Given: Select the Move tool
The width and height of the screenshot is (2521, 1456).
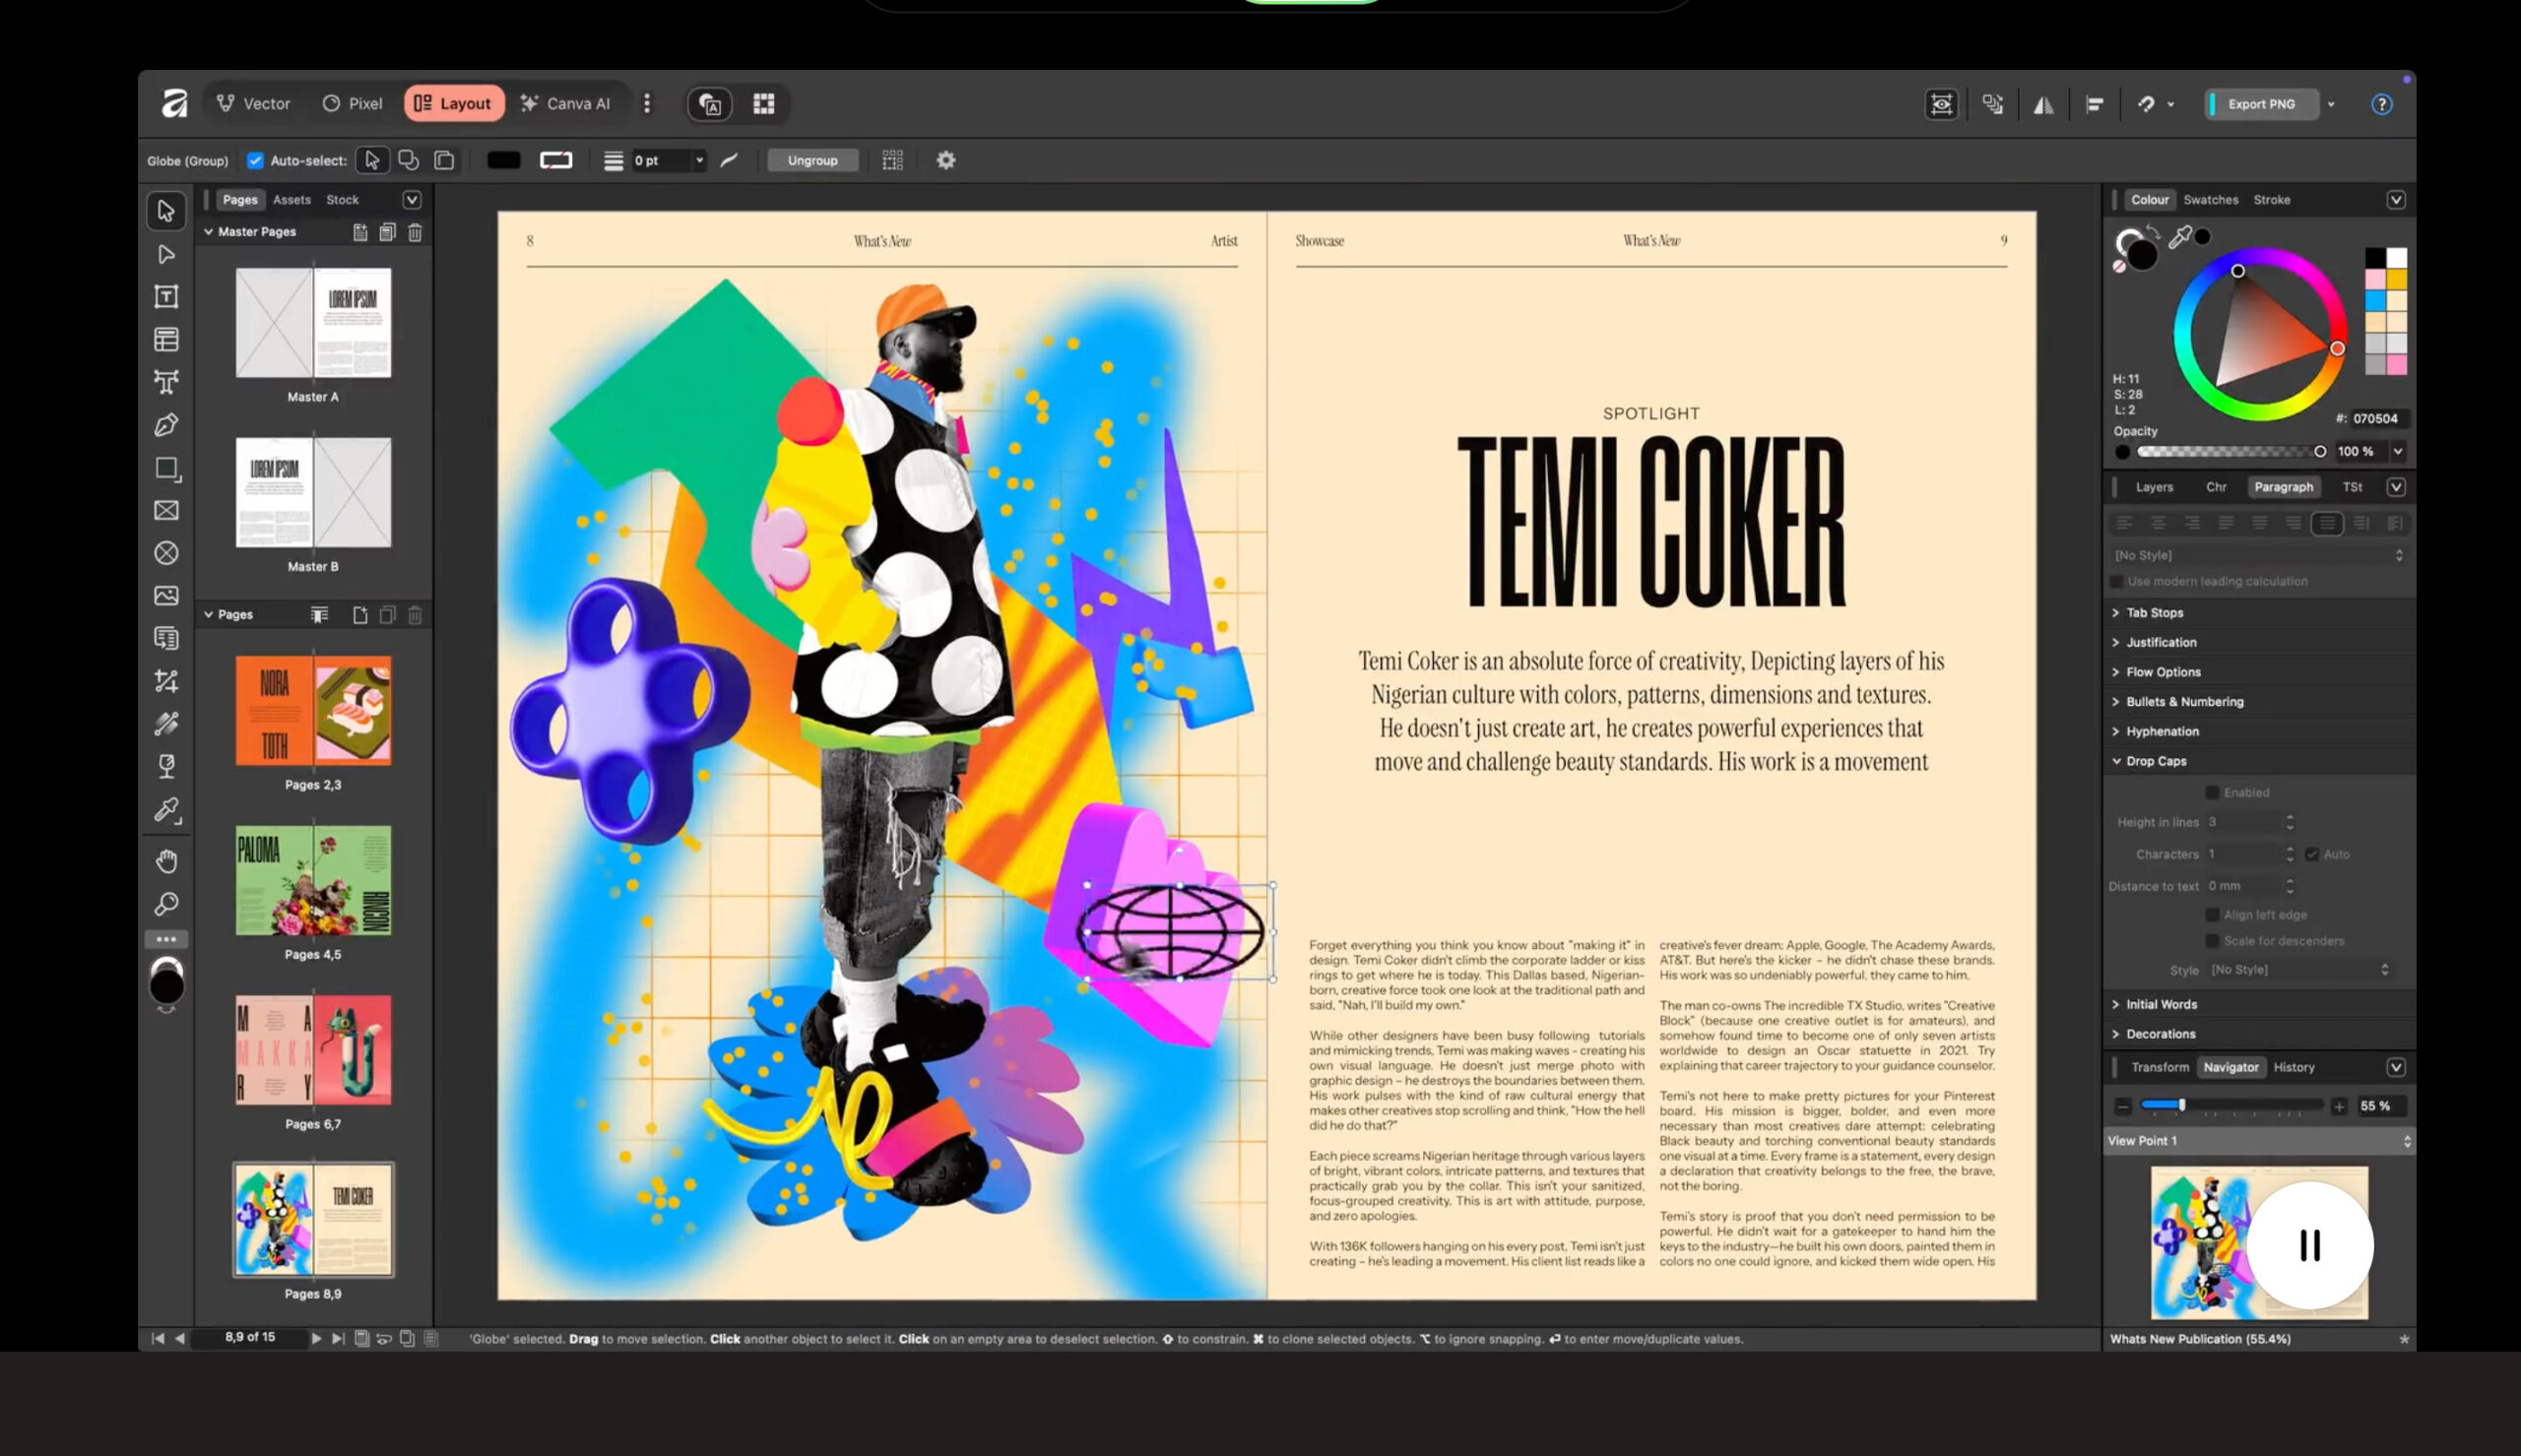Looking at the screenshot, I should pyautogui.click(x=167, y=211).
